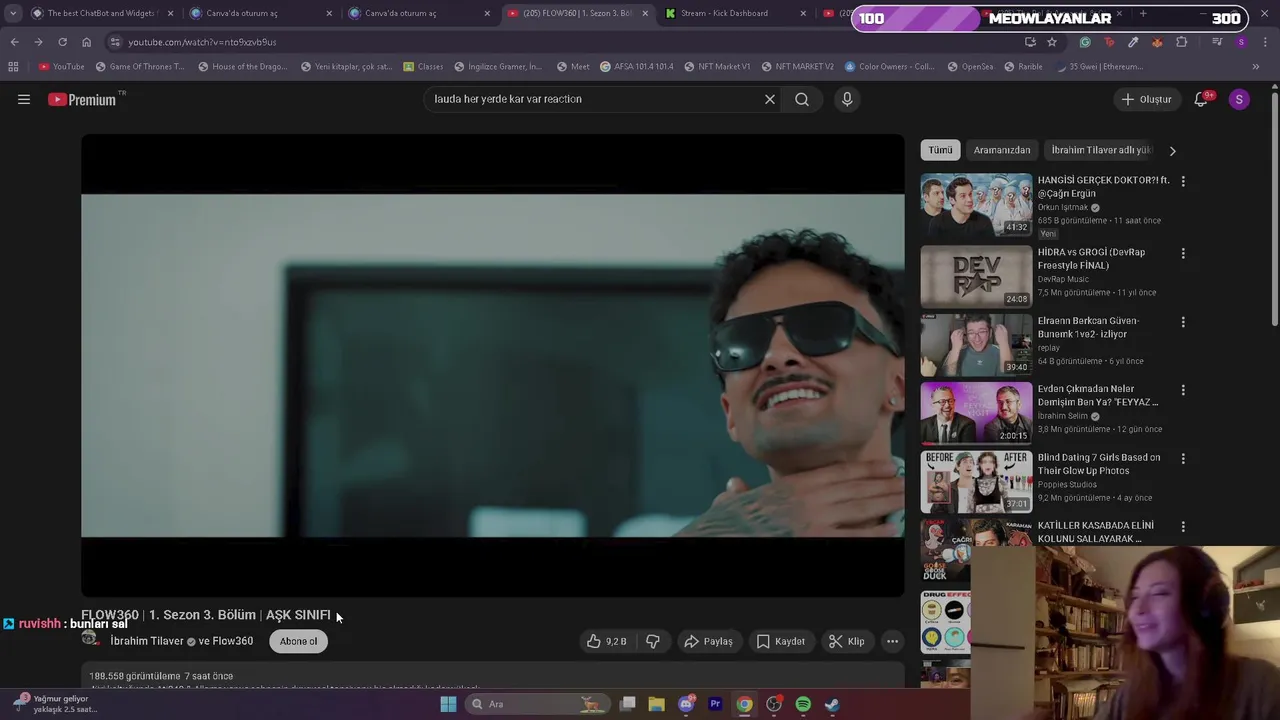Dislike the video with thumbs down

coord(653,641)
